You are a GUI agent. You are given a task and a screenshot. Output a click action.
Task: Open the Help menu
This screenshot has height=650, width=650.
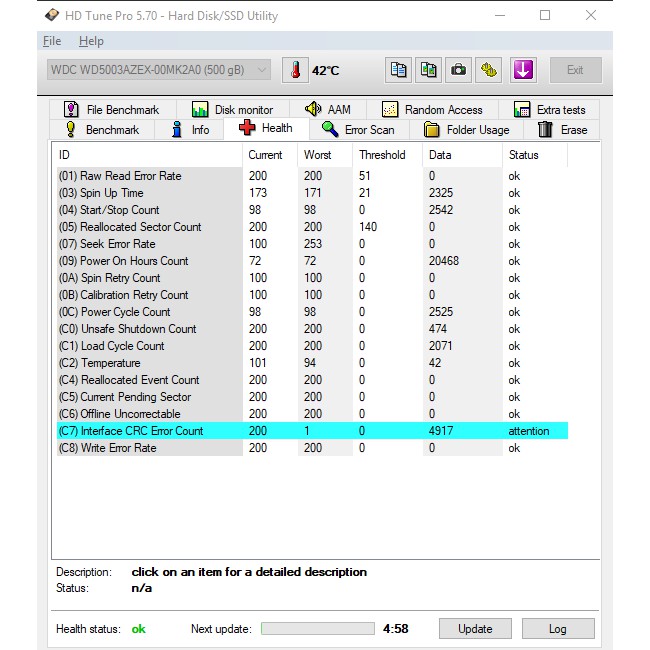click(91, 41)
